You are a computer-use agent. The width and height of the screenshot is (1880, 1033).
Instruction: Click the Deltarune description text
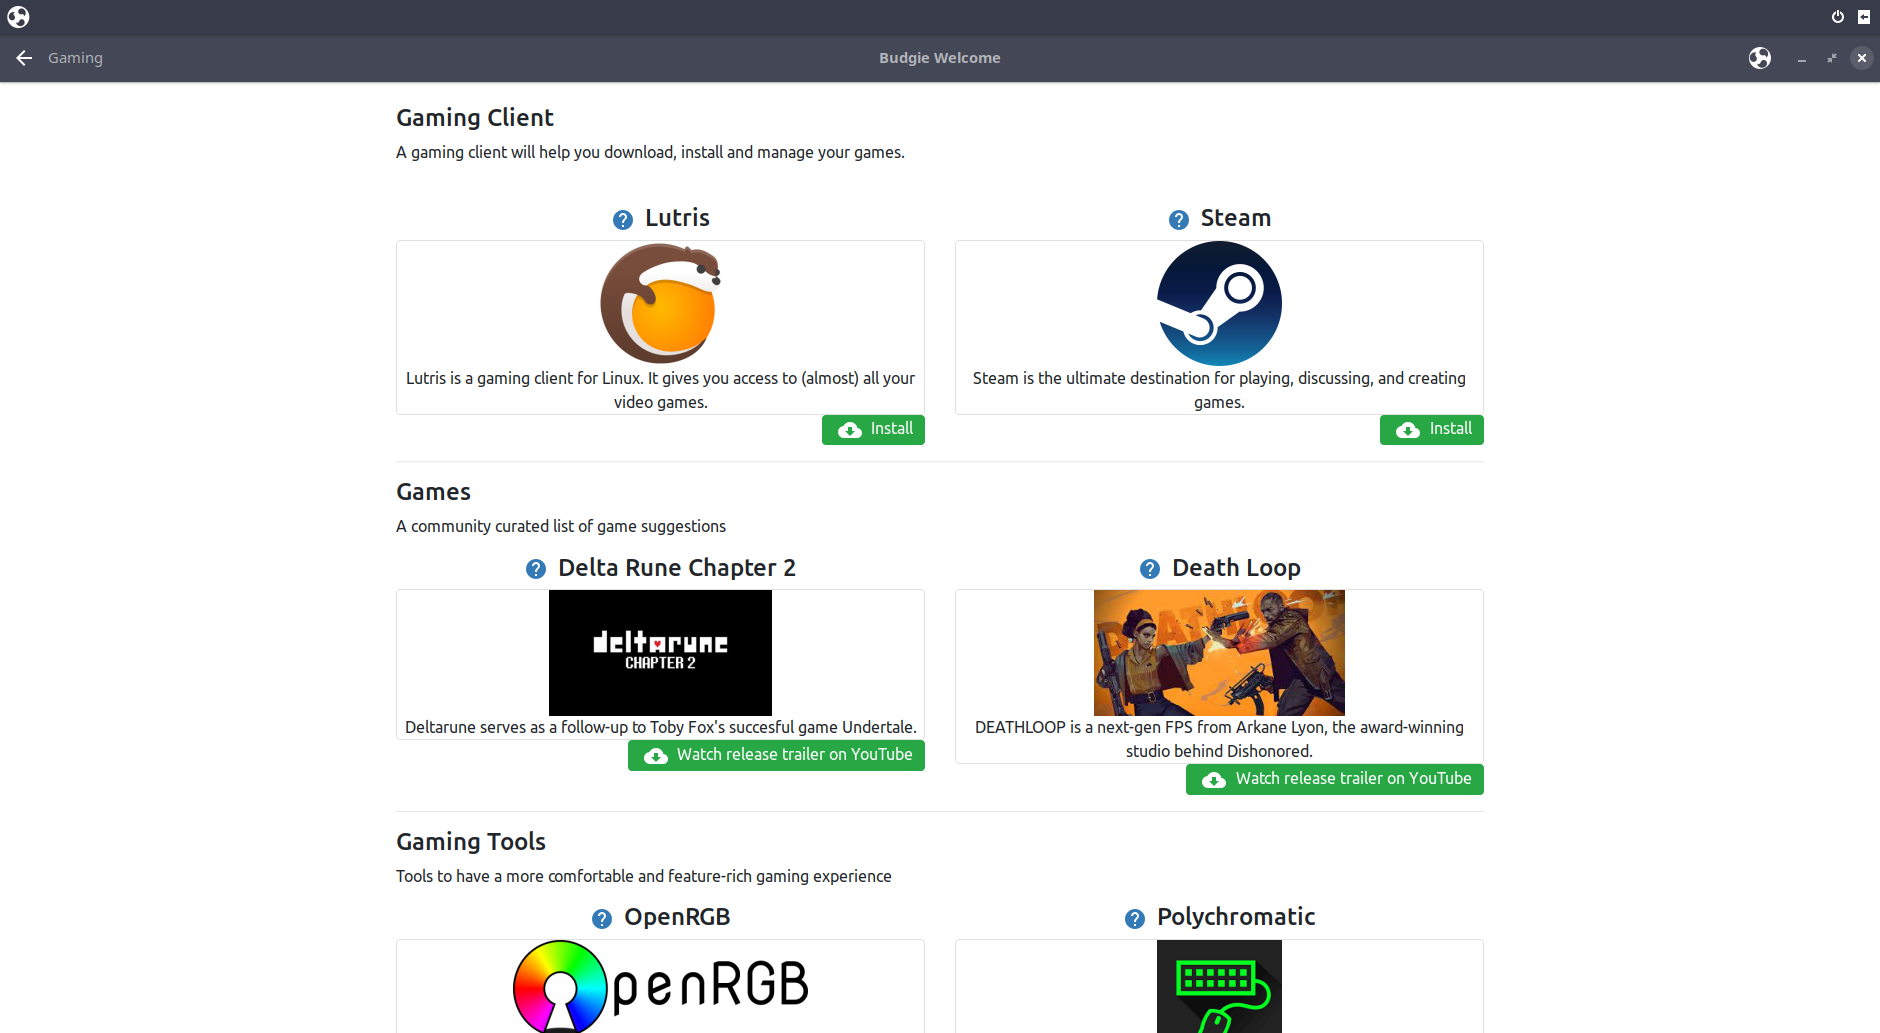coord(660,727)
